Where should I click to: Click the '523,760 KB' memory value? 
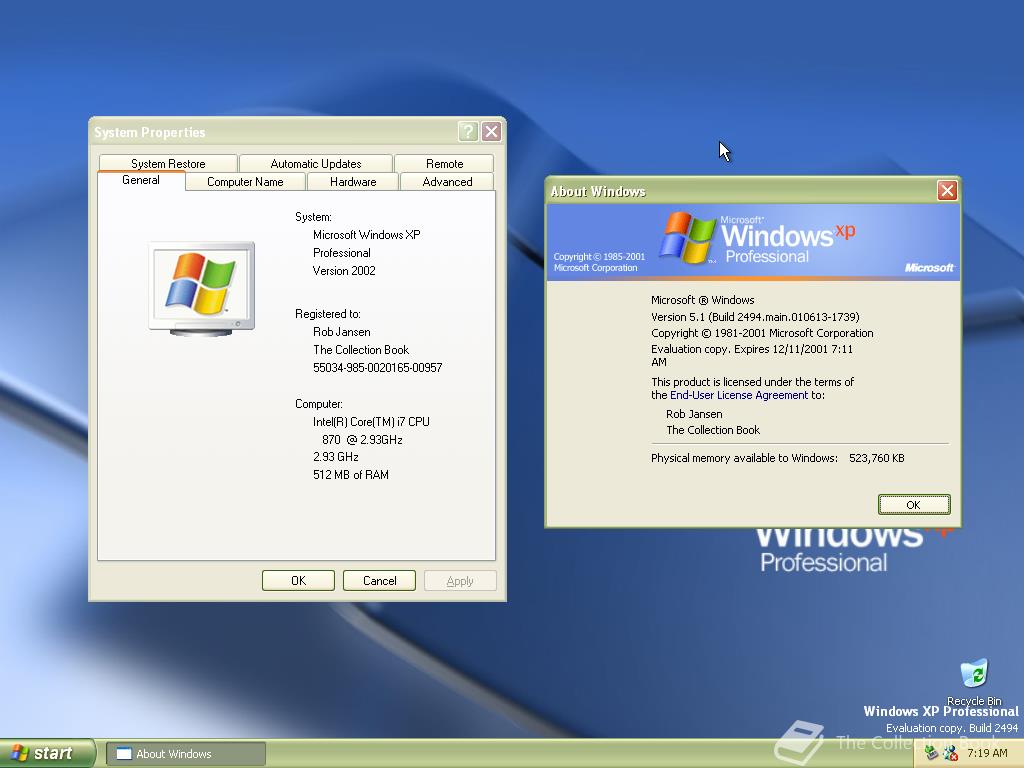click(876, 458)
